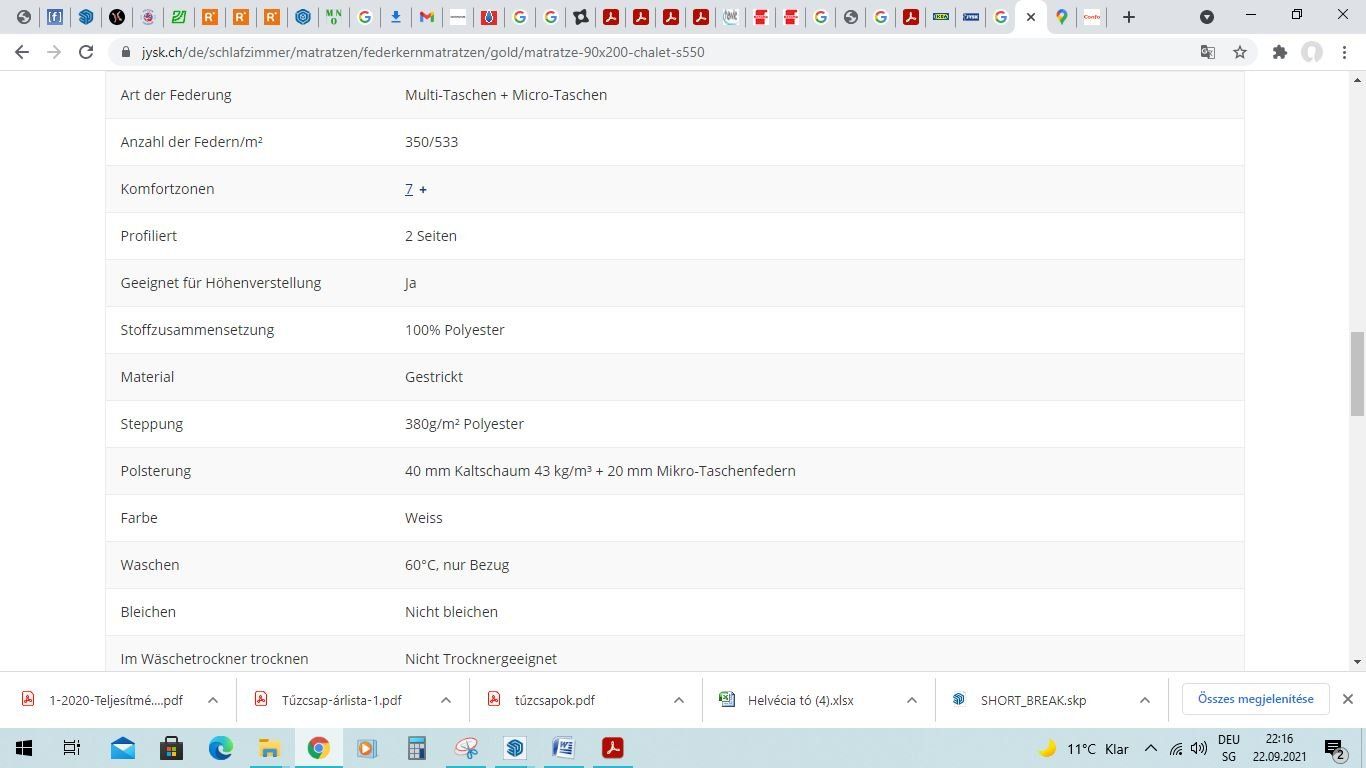Open the Windows Start menu
Image resolution: width=1366 pixels, height=768 pixels.
pyautogui.click(x=24, y=748)
